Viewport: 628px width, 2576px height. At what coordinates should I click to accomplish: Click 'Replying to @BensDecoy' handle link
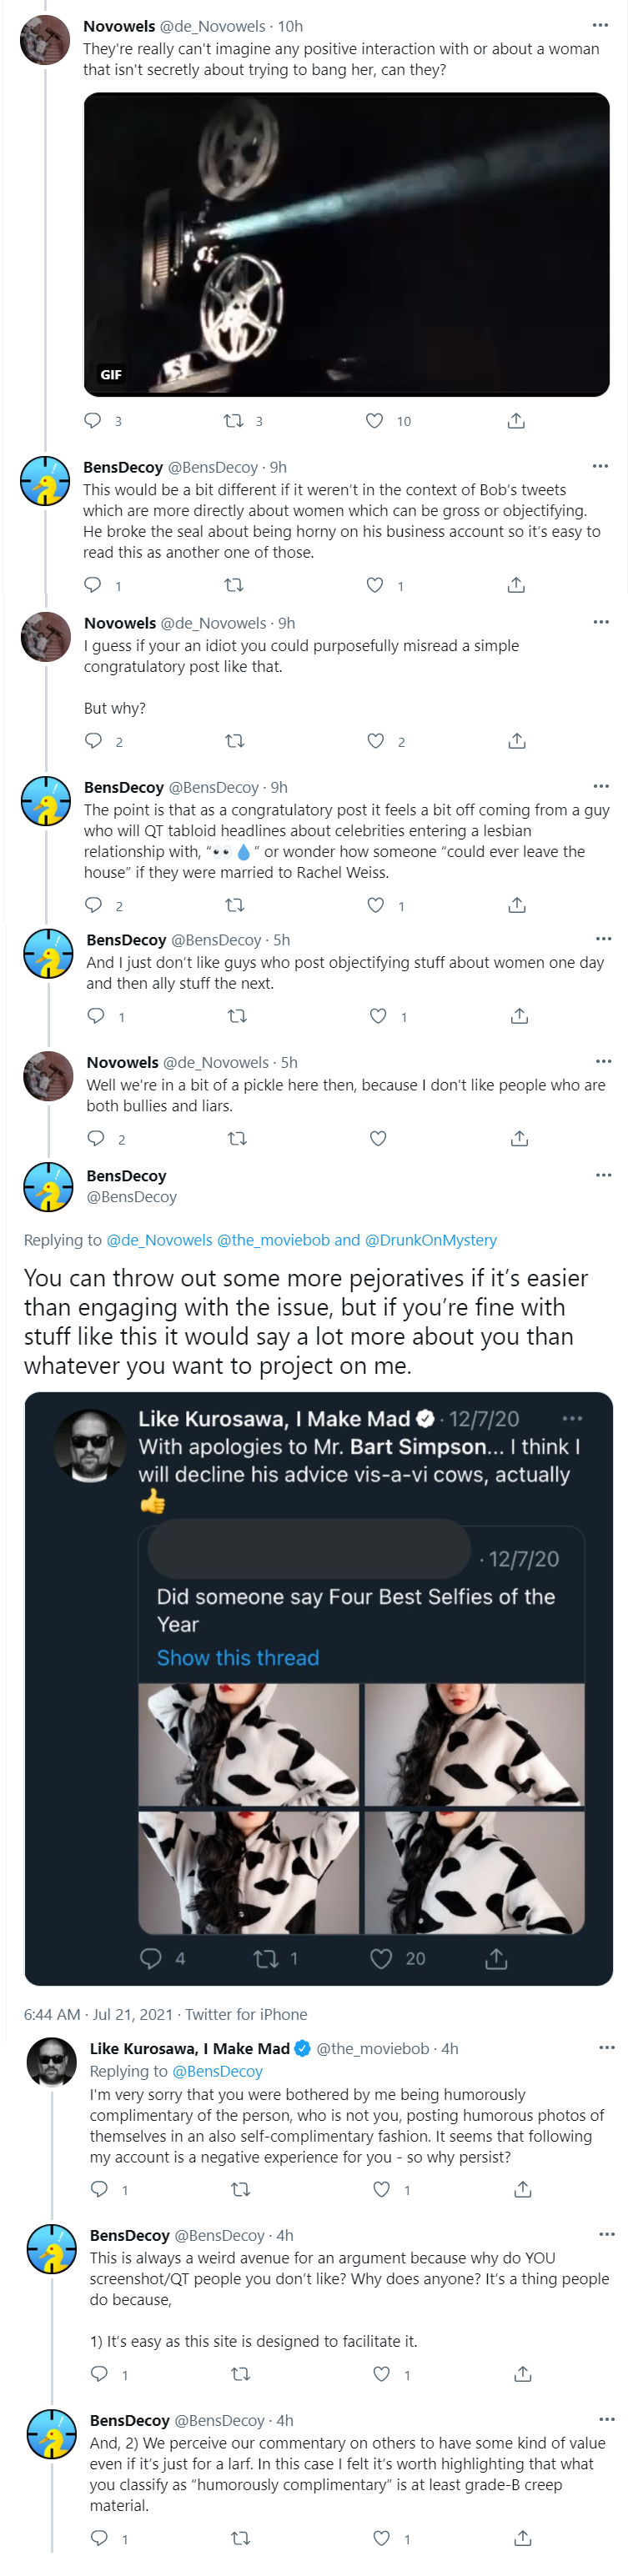coord(217,2071)
